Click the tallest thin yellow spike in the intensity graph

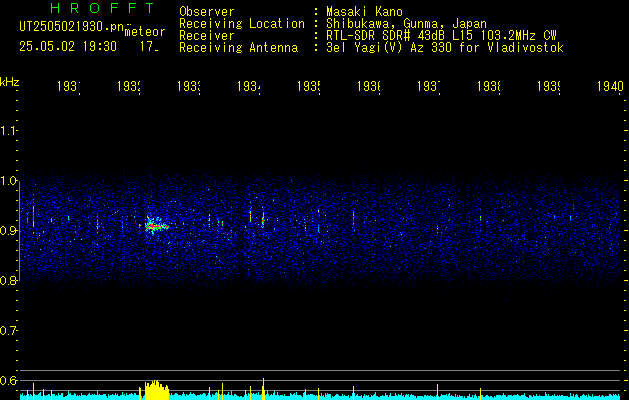[264, 389]
